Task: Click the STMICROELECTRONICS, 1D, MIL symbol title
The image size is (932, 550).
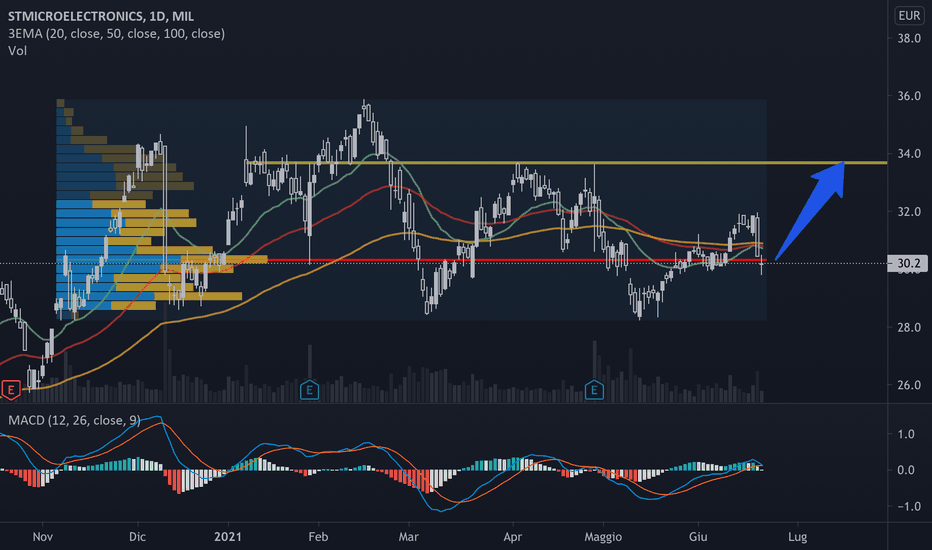Action: 101,16
